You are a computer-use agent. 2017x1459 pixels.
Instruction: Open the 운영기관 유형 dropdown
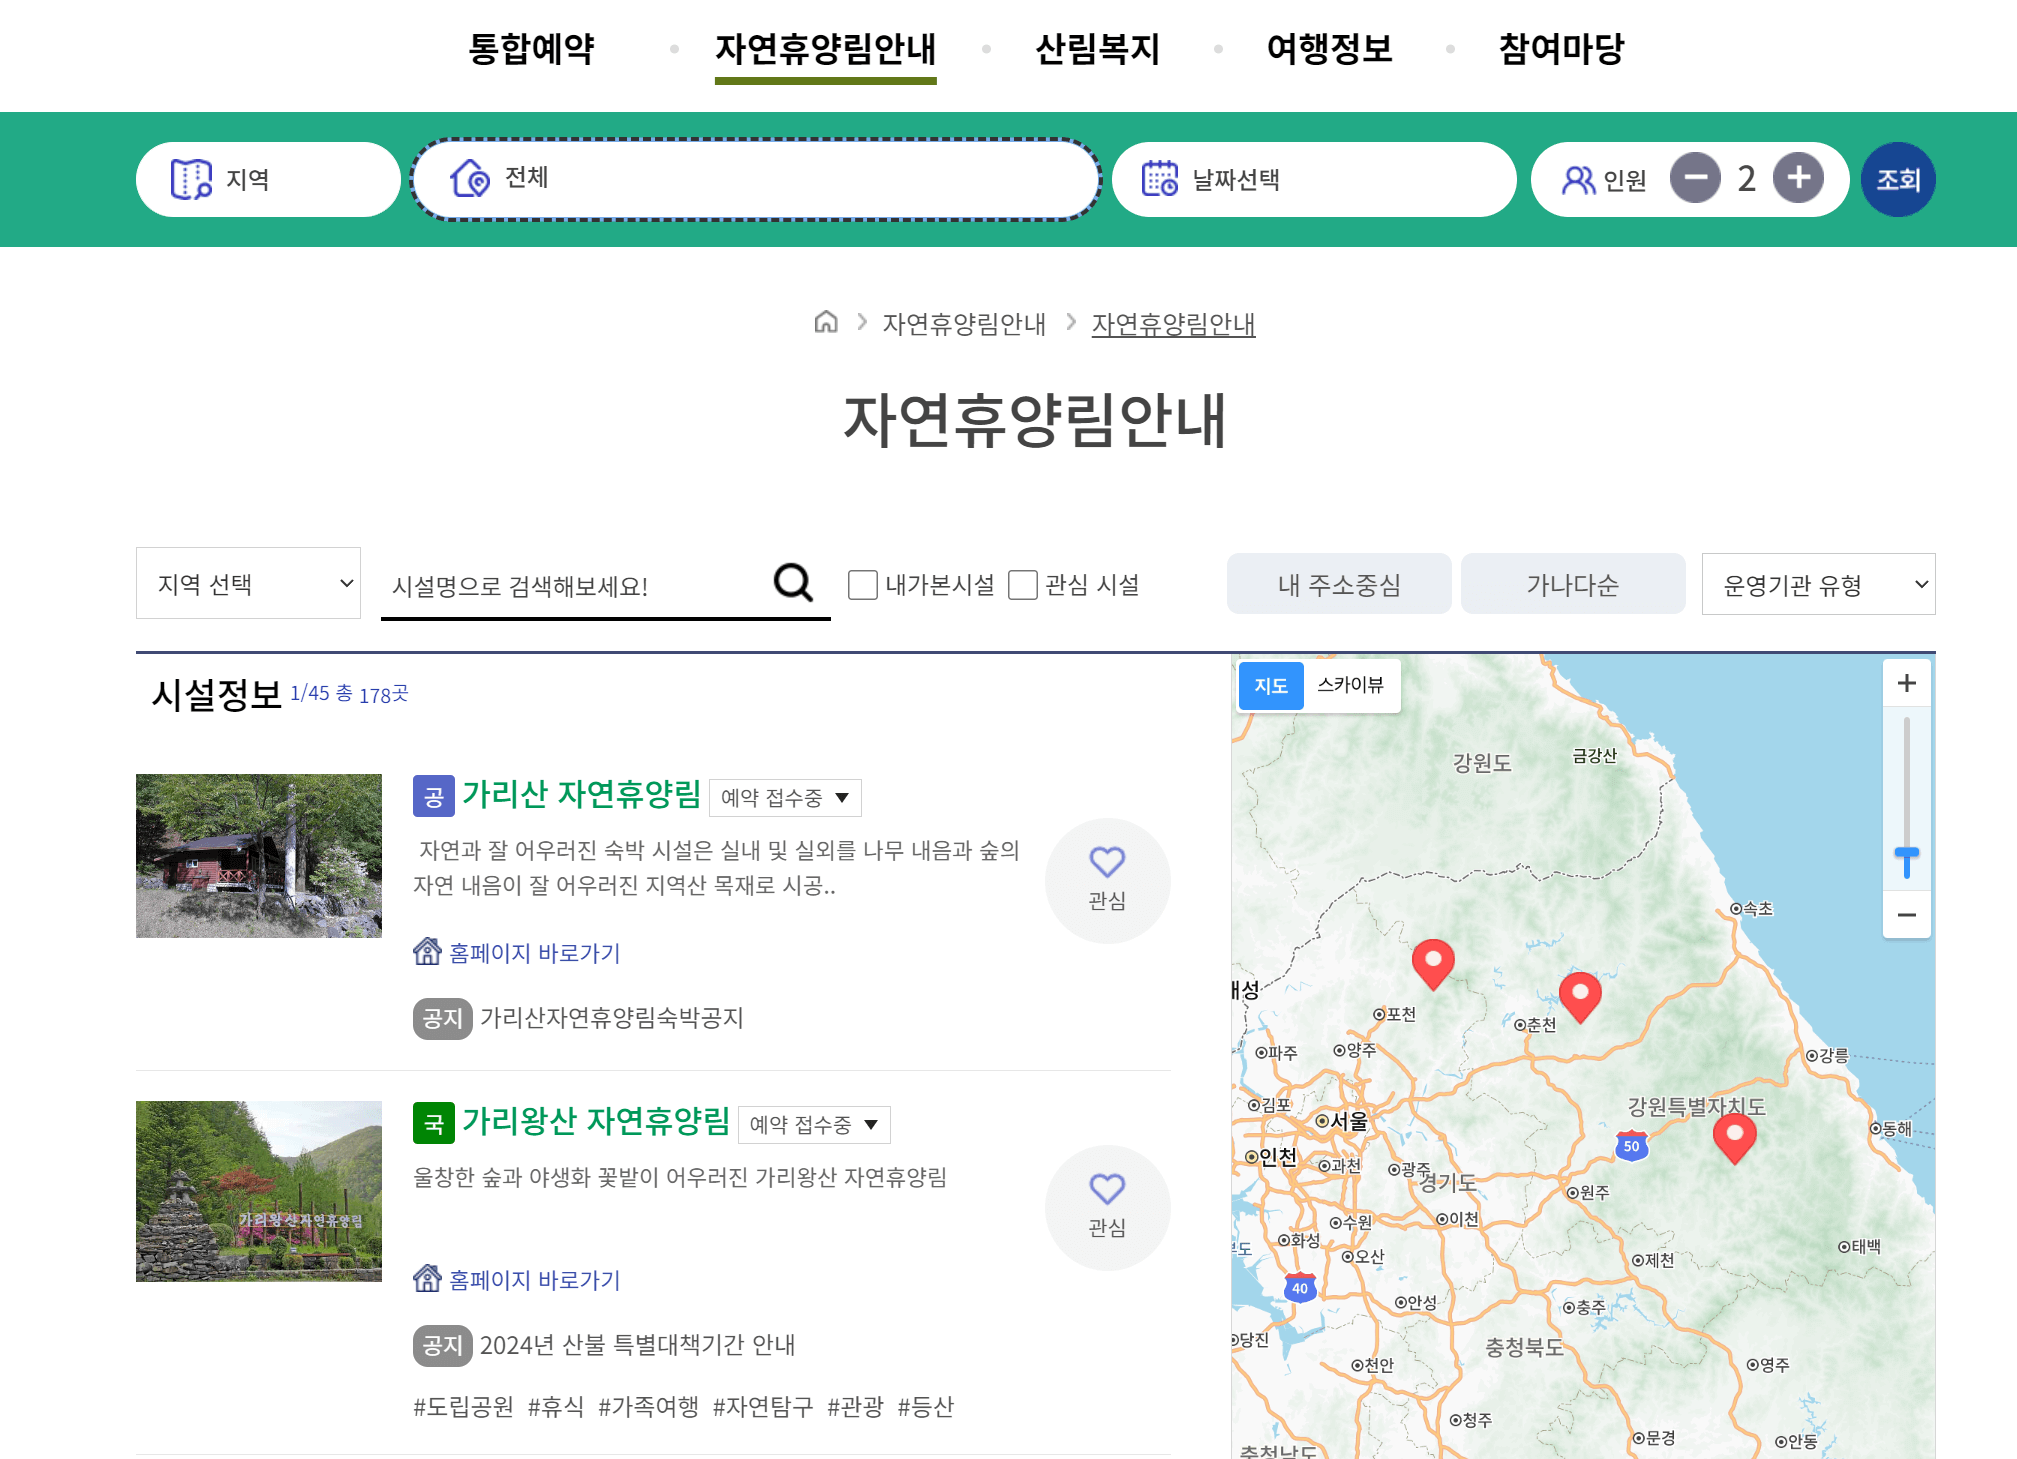[x=1817, y=585]
